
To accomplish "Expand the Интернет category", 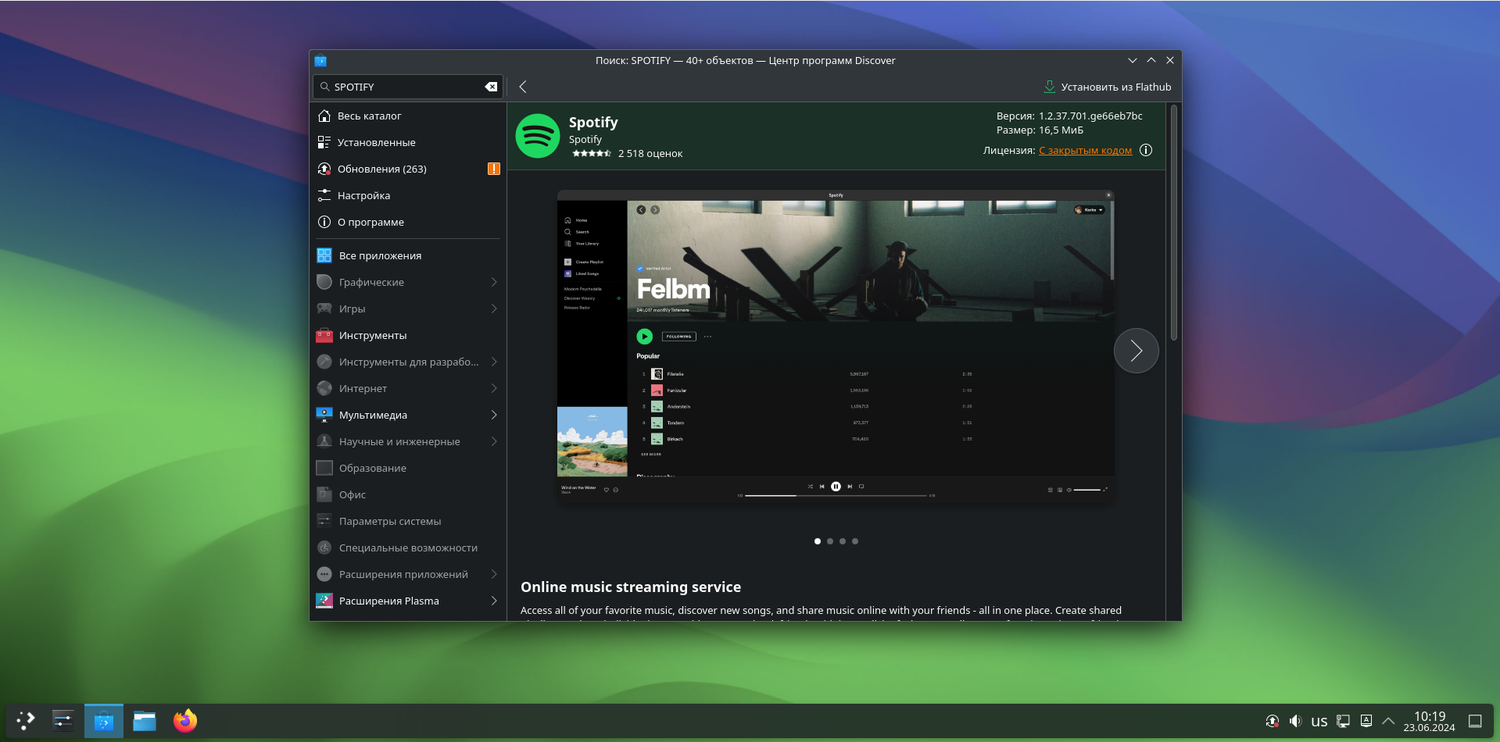I will click(494, 388).
